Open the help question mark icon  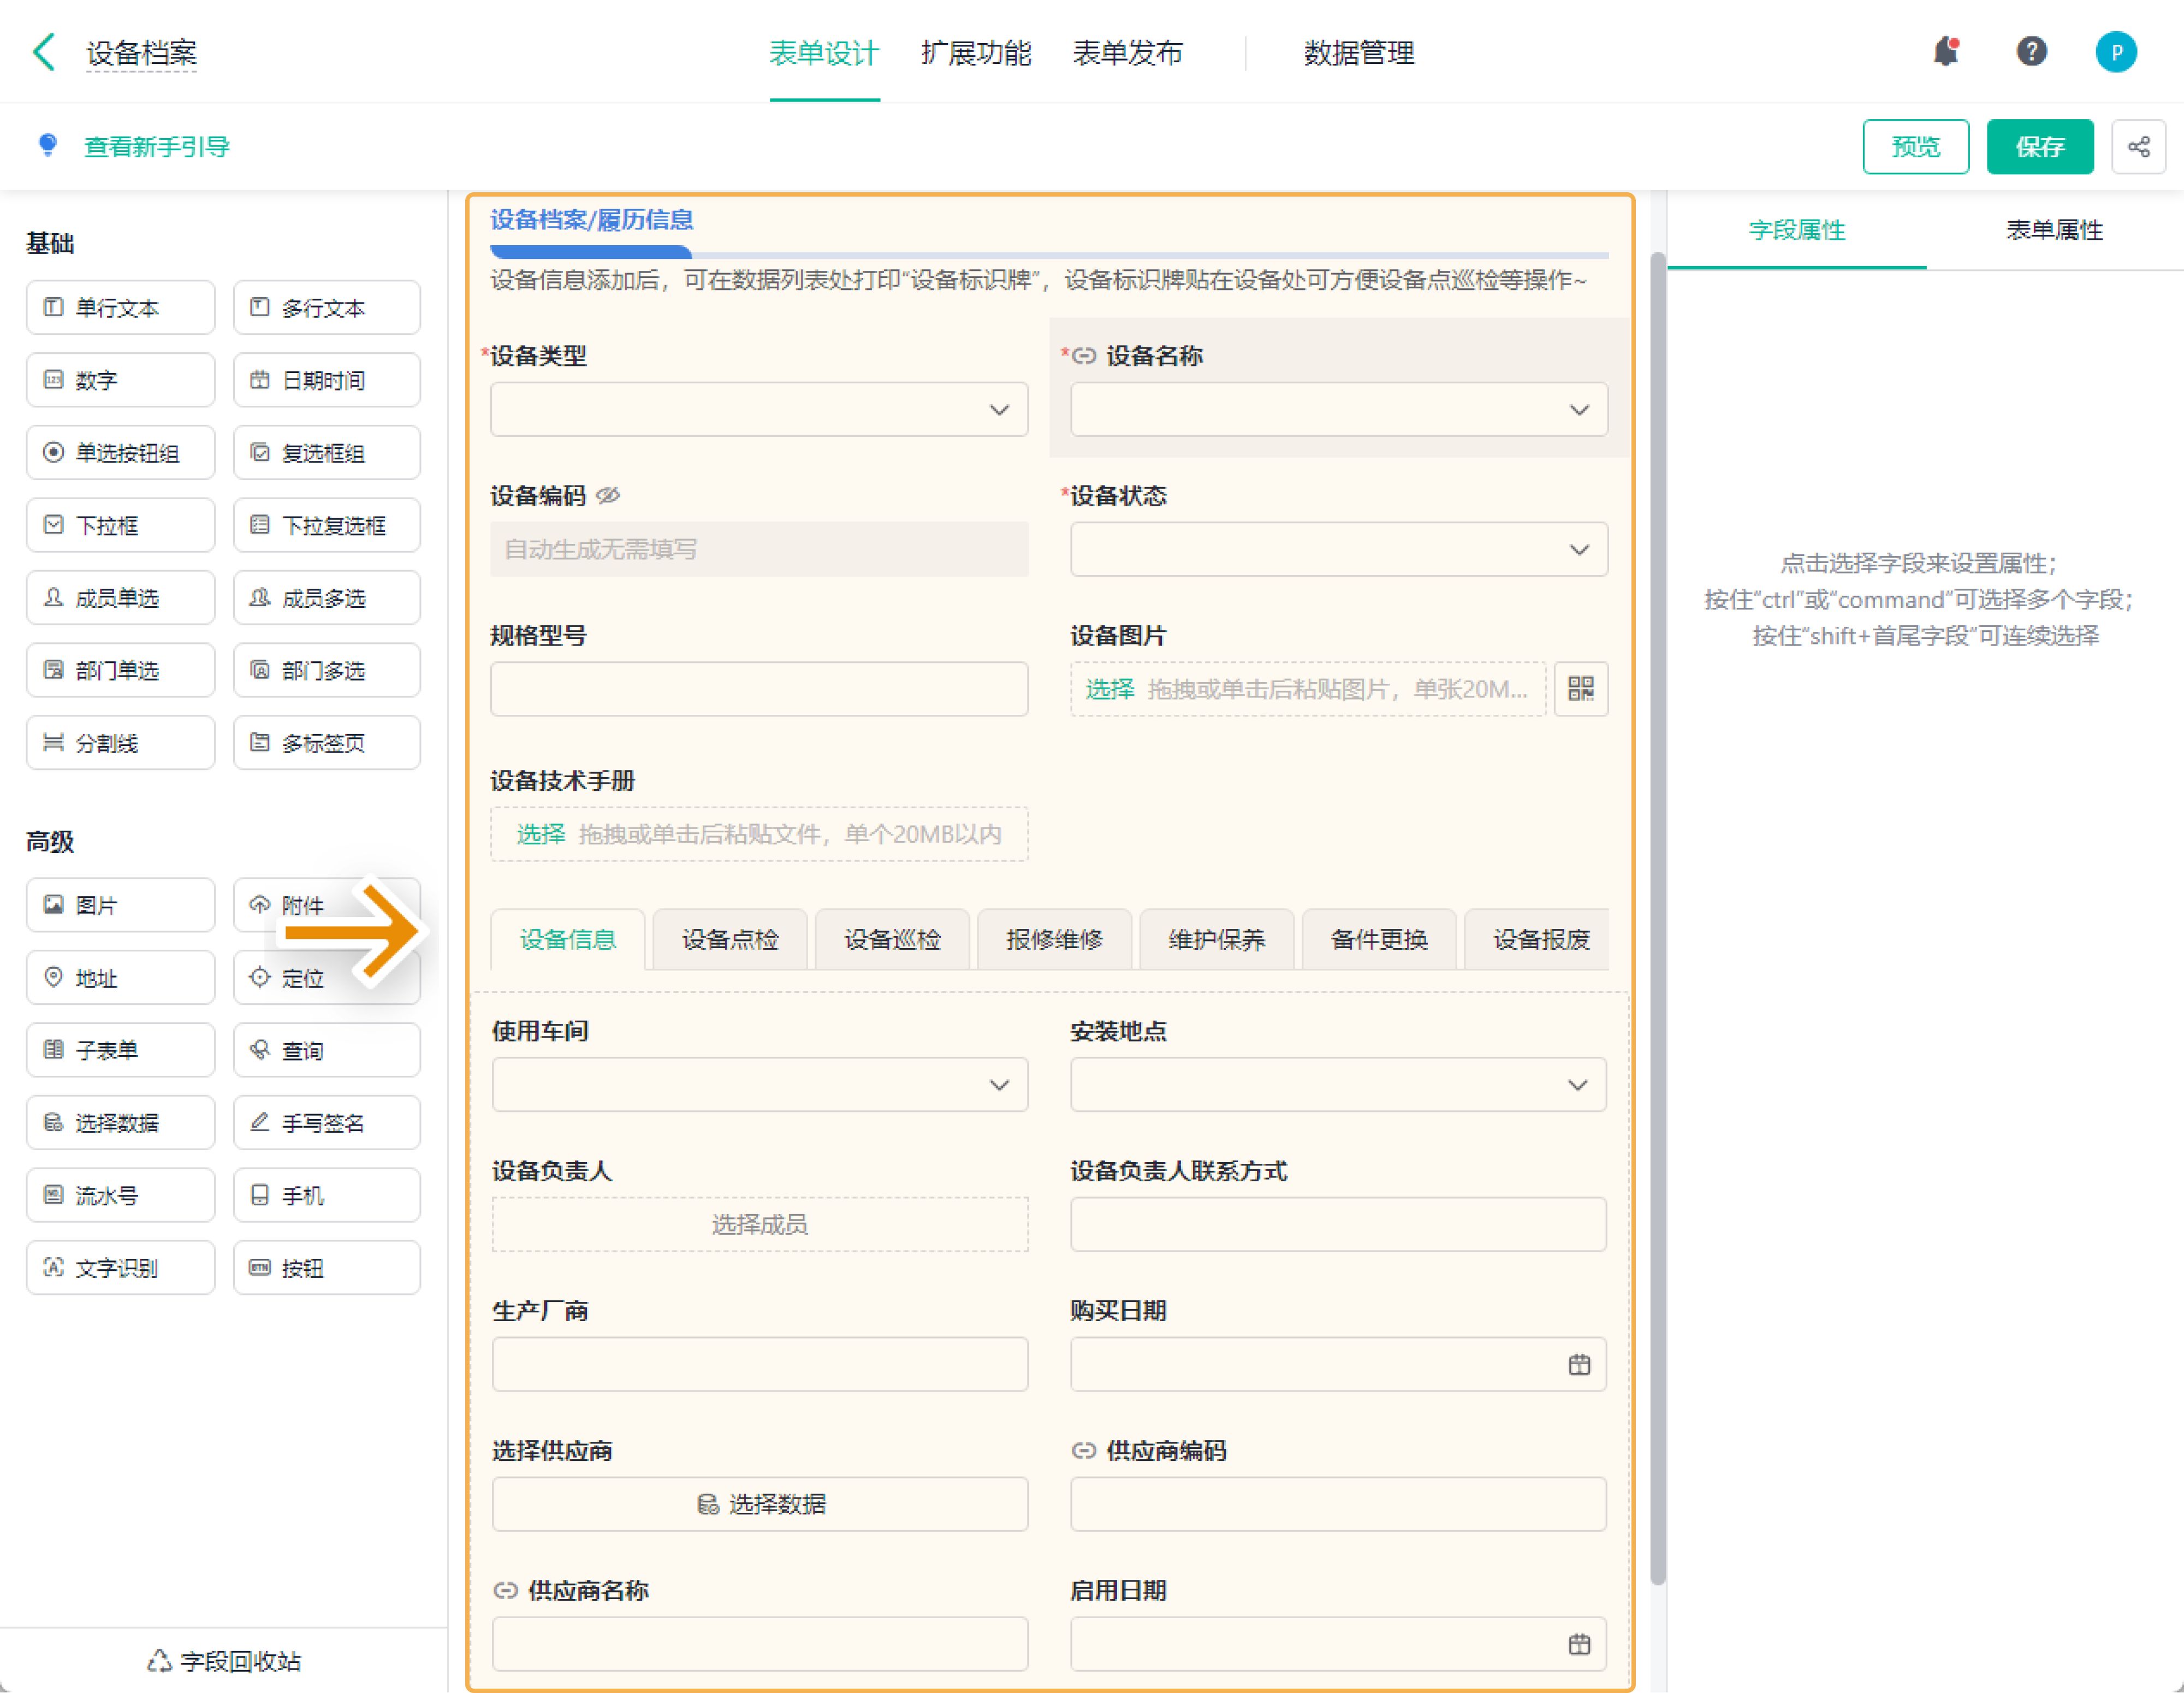[x=2031, y=51]
